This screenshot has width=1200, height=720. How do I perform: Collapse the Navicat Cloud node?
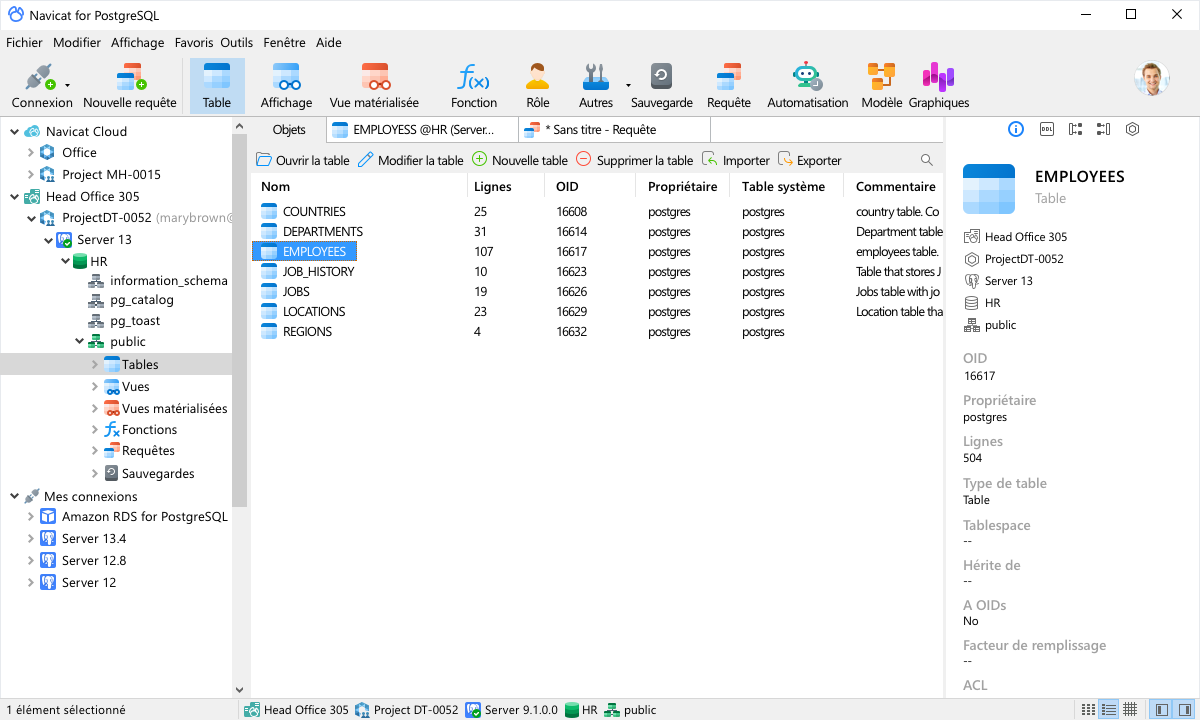[x=14, y=131]
